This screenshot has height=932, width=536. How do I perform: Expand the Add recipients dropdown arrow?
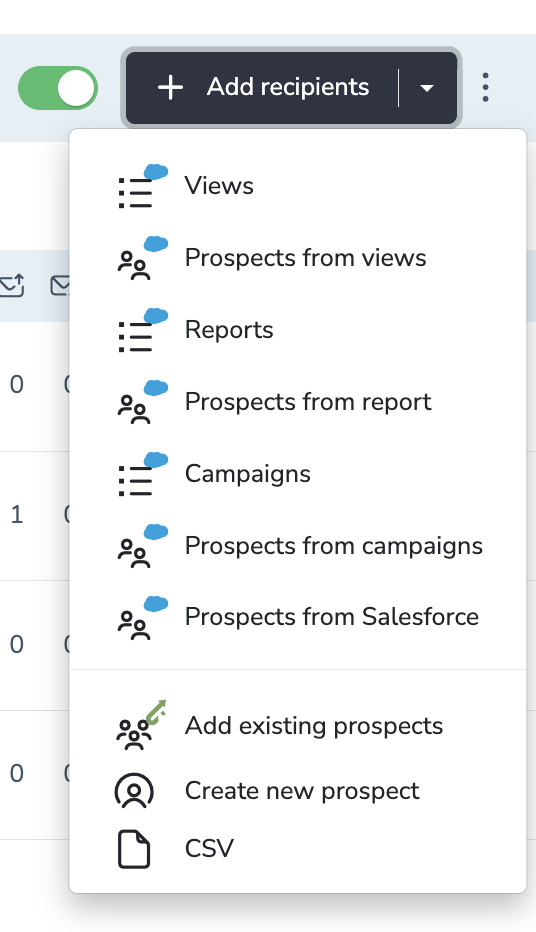point(427,88)
